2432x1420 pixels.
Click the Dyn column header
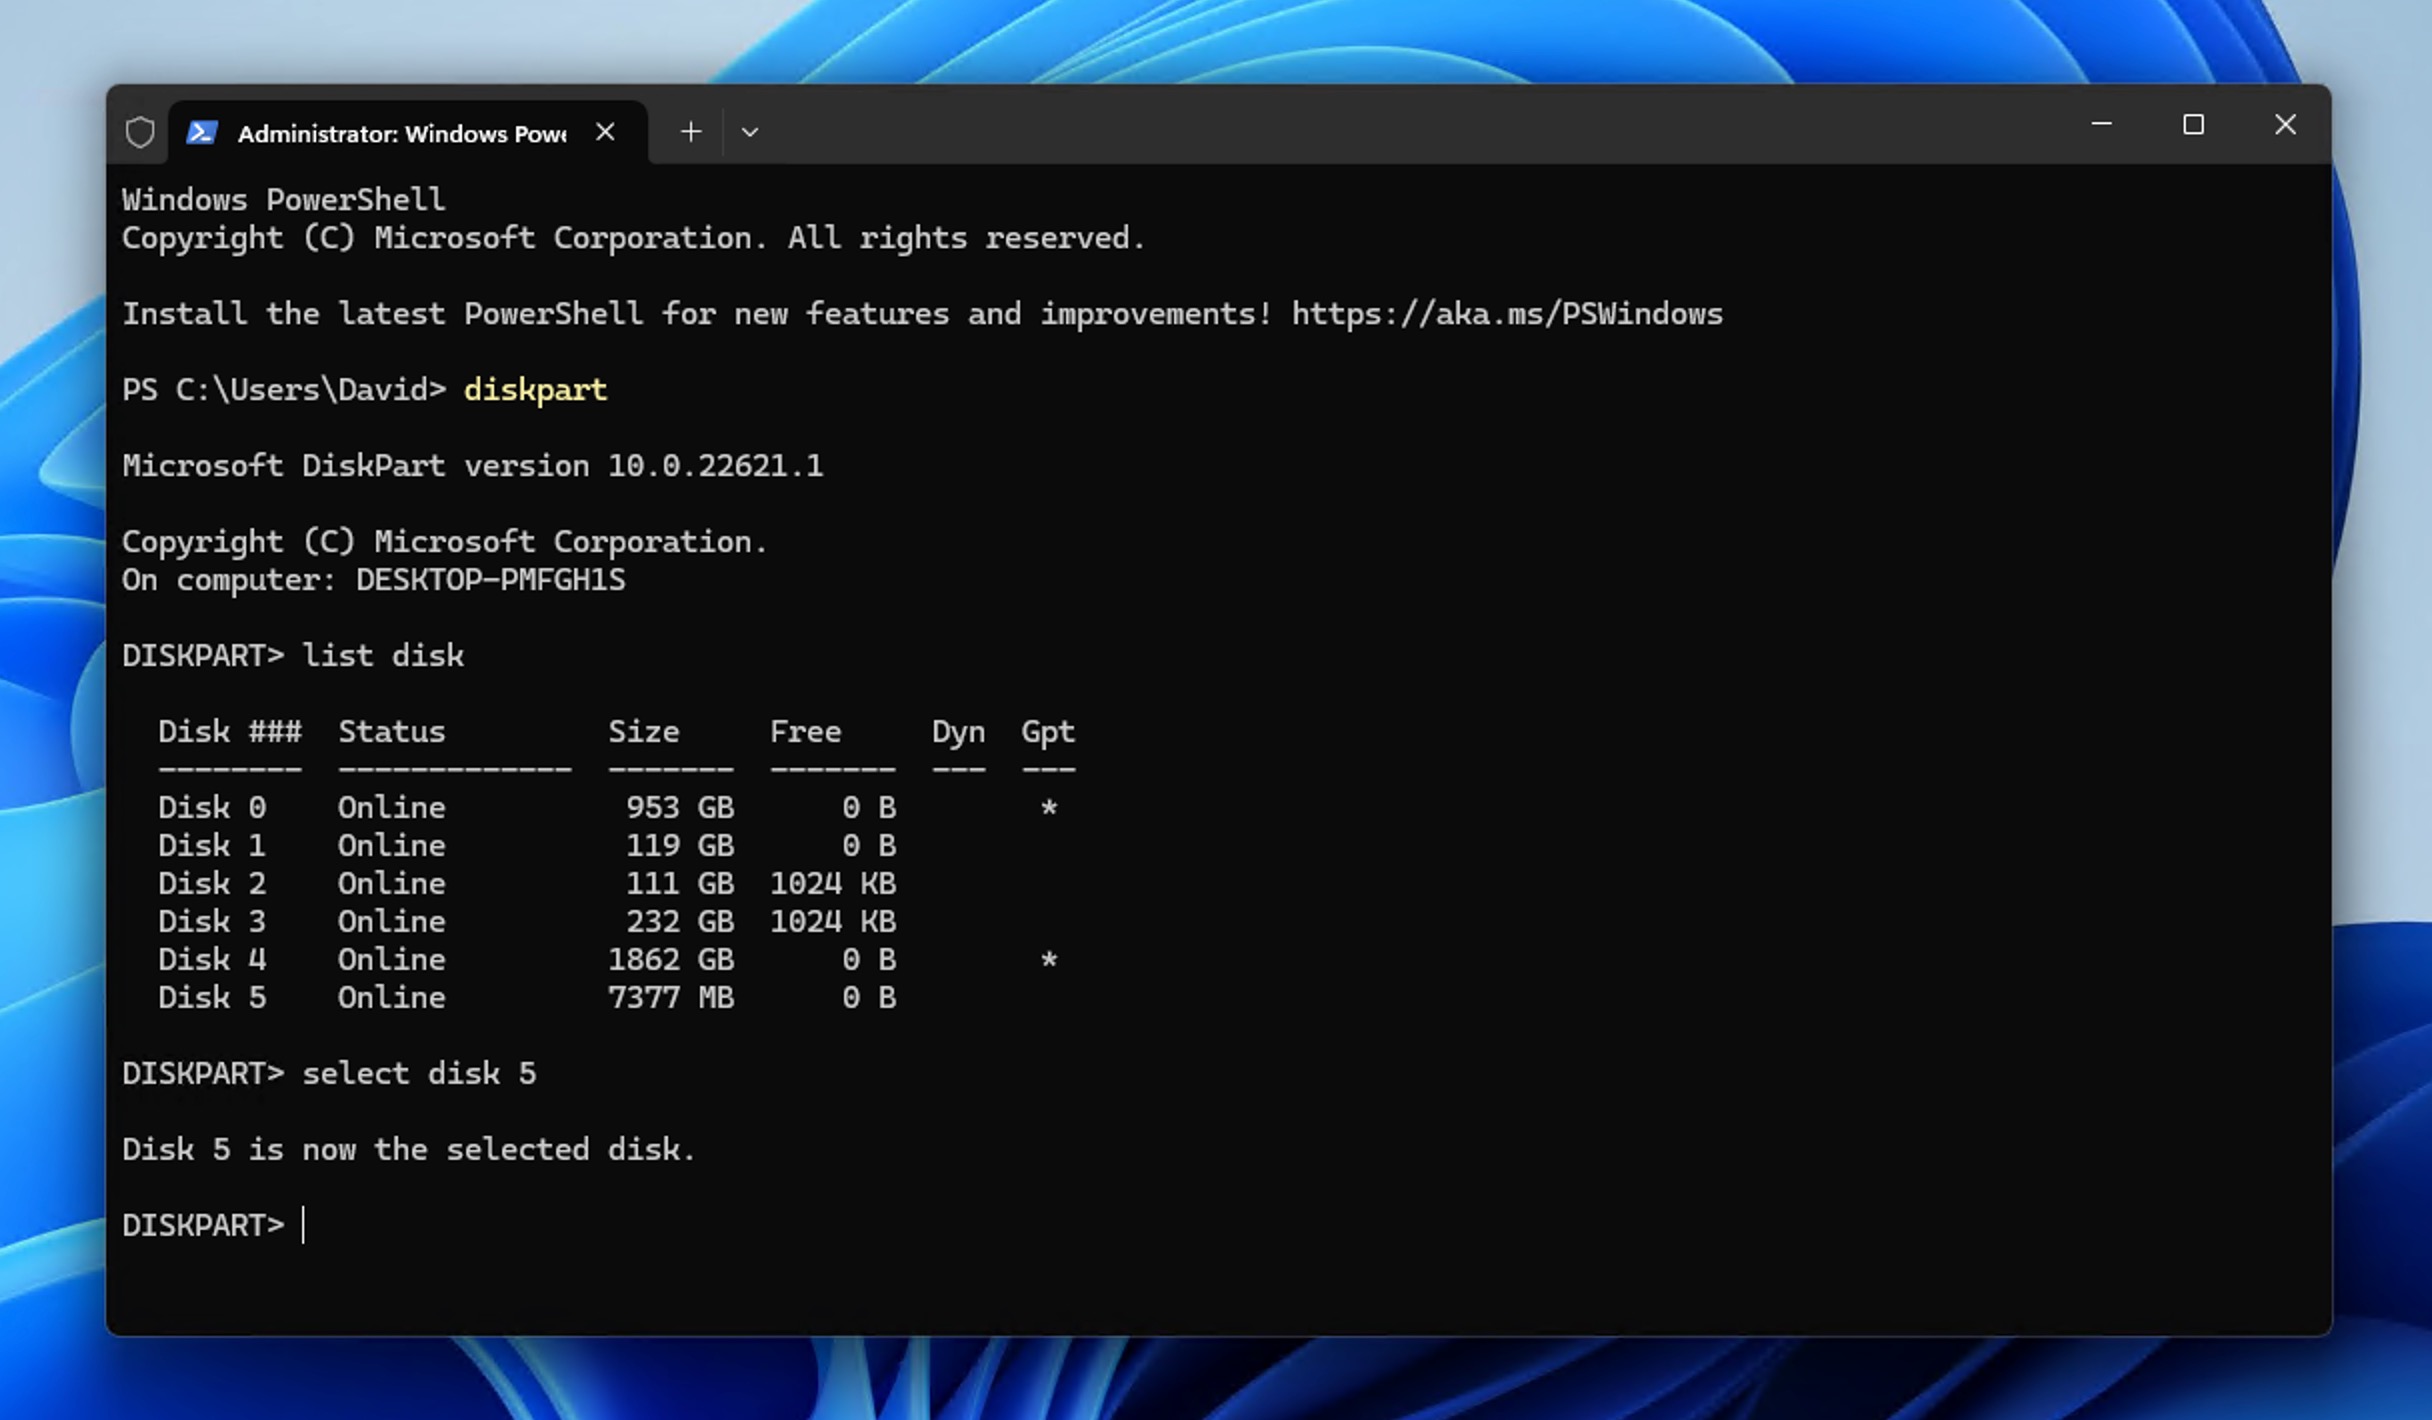(958, 731)
